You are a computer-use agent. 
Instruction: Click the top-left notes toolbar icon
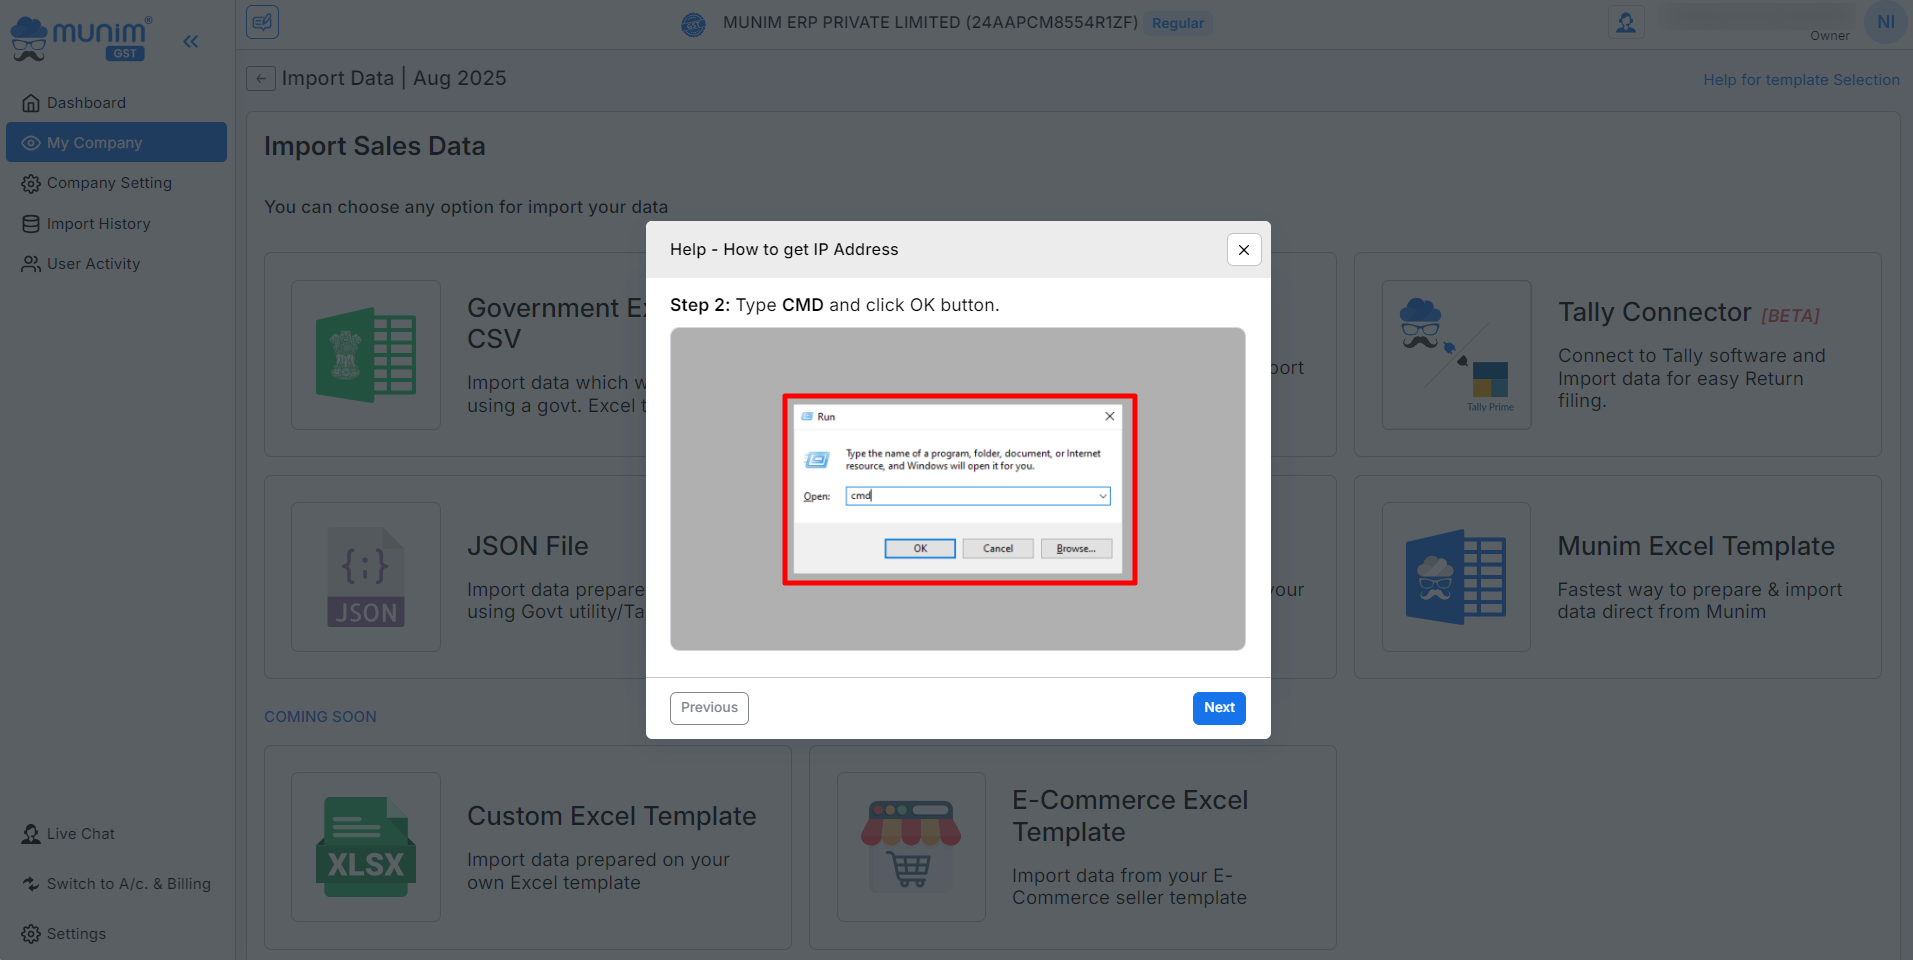coord(263,22)
